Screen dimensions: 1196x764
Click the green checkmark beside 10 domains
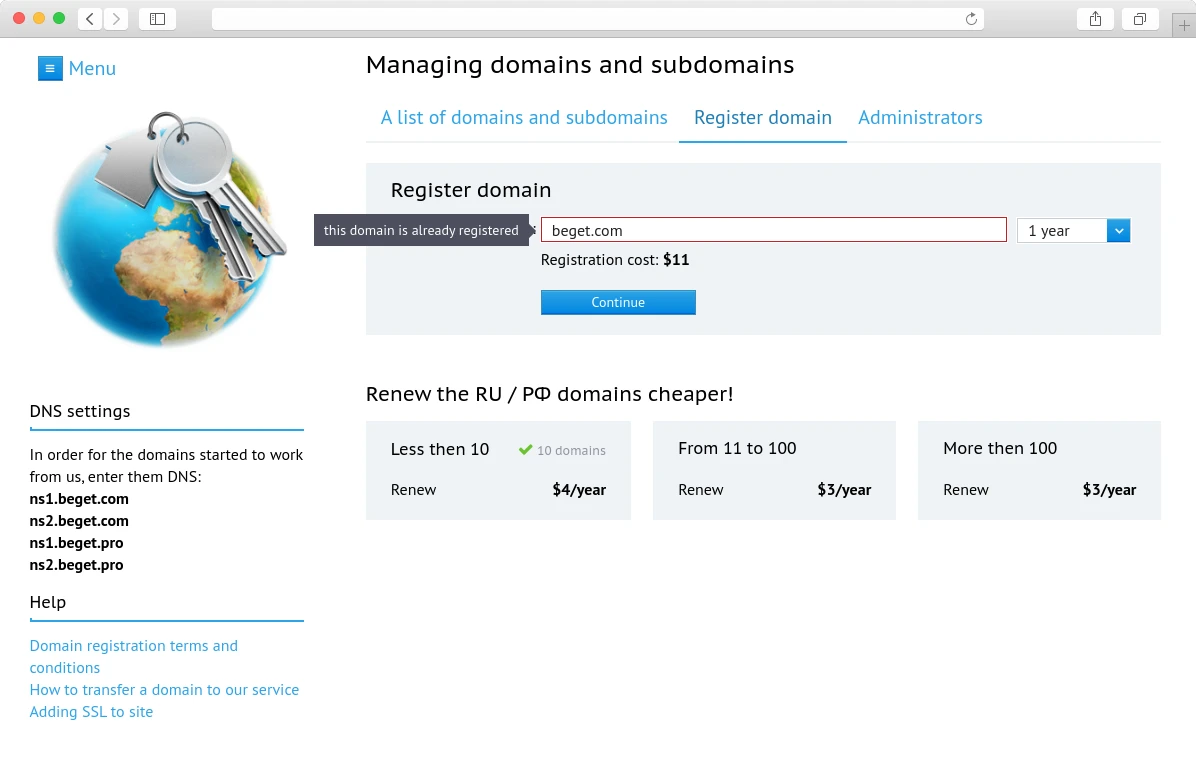(x=524, y=450)
